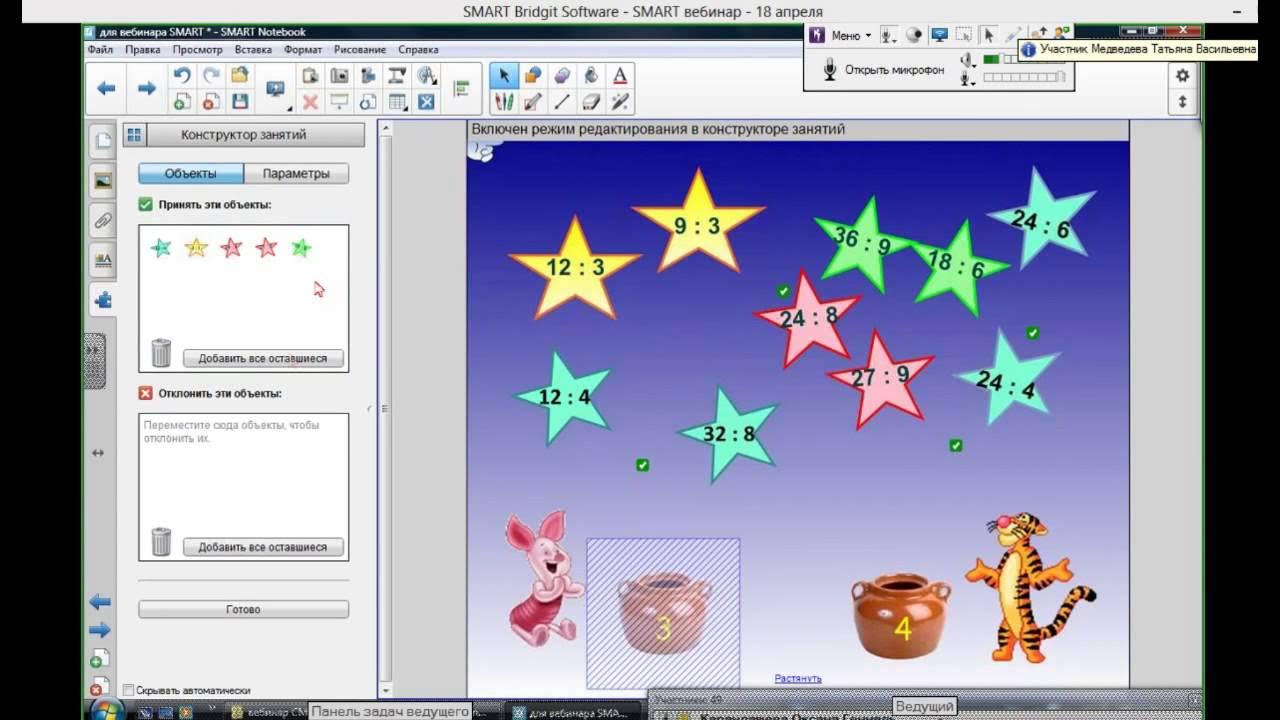Click 'Добавить все оставшиеся' in the accept box
The height and width of the screenshot is (720, 1280).
(x=262, y=358)
